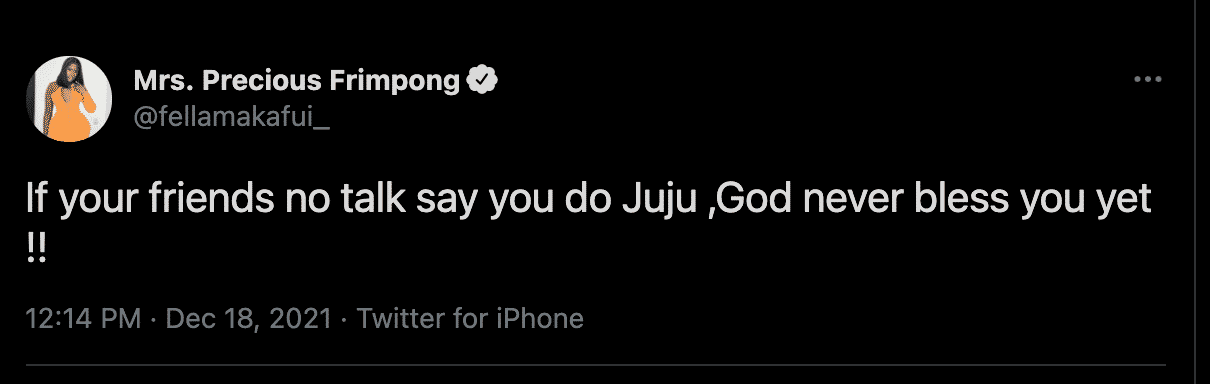Click the Twitter for iPhone source label
The image size is (1210, 384).
[x=470, y=319]
